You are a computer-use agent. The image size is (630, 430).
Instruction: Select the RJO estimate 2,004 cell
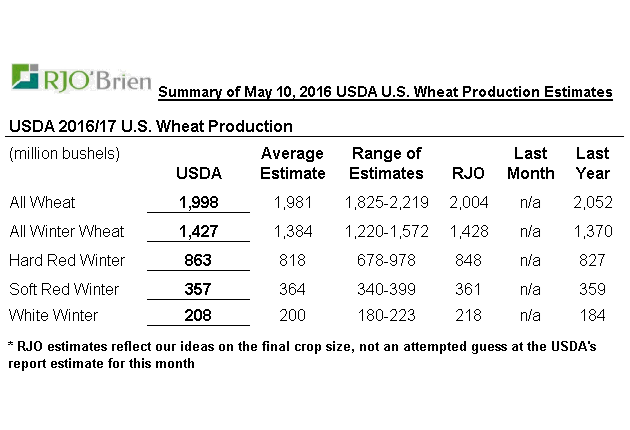coord(466,202)
